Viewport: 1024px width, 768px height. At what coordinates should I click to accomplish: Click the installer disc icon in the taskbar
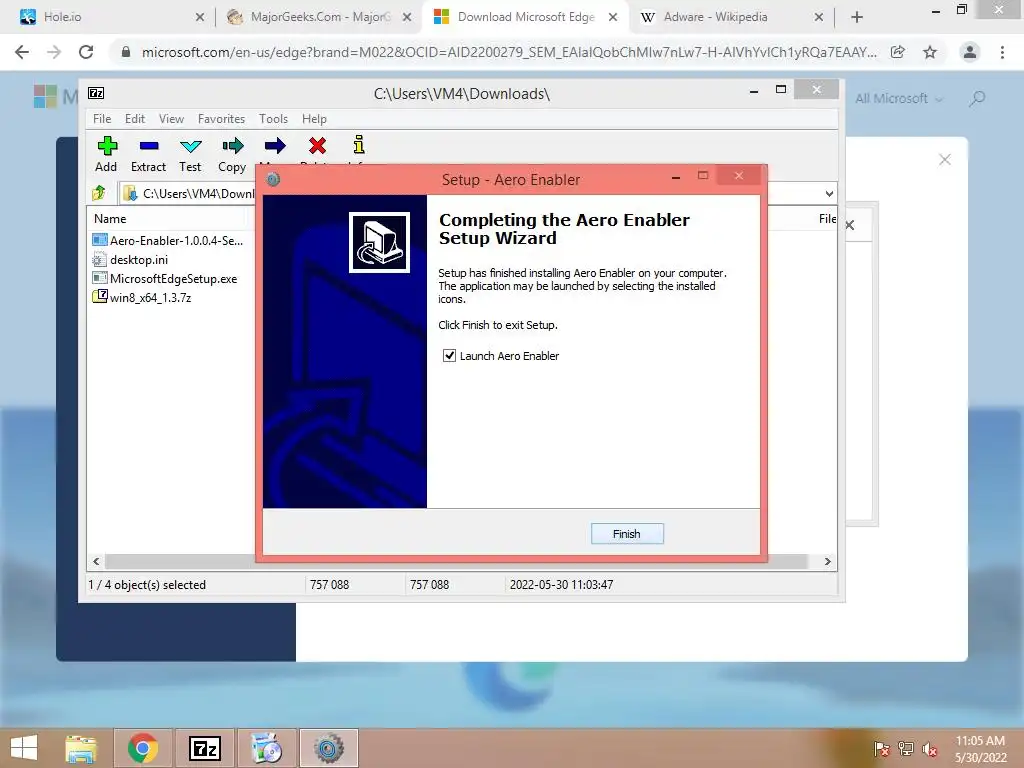click(266, 748)
